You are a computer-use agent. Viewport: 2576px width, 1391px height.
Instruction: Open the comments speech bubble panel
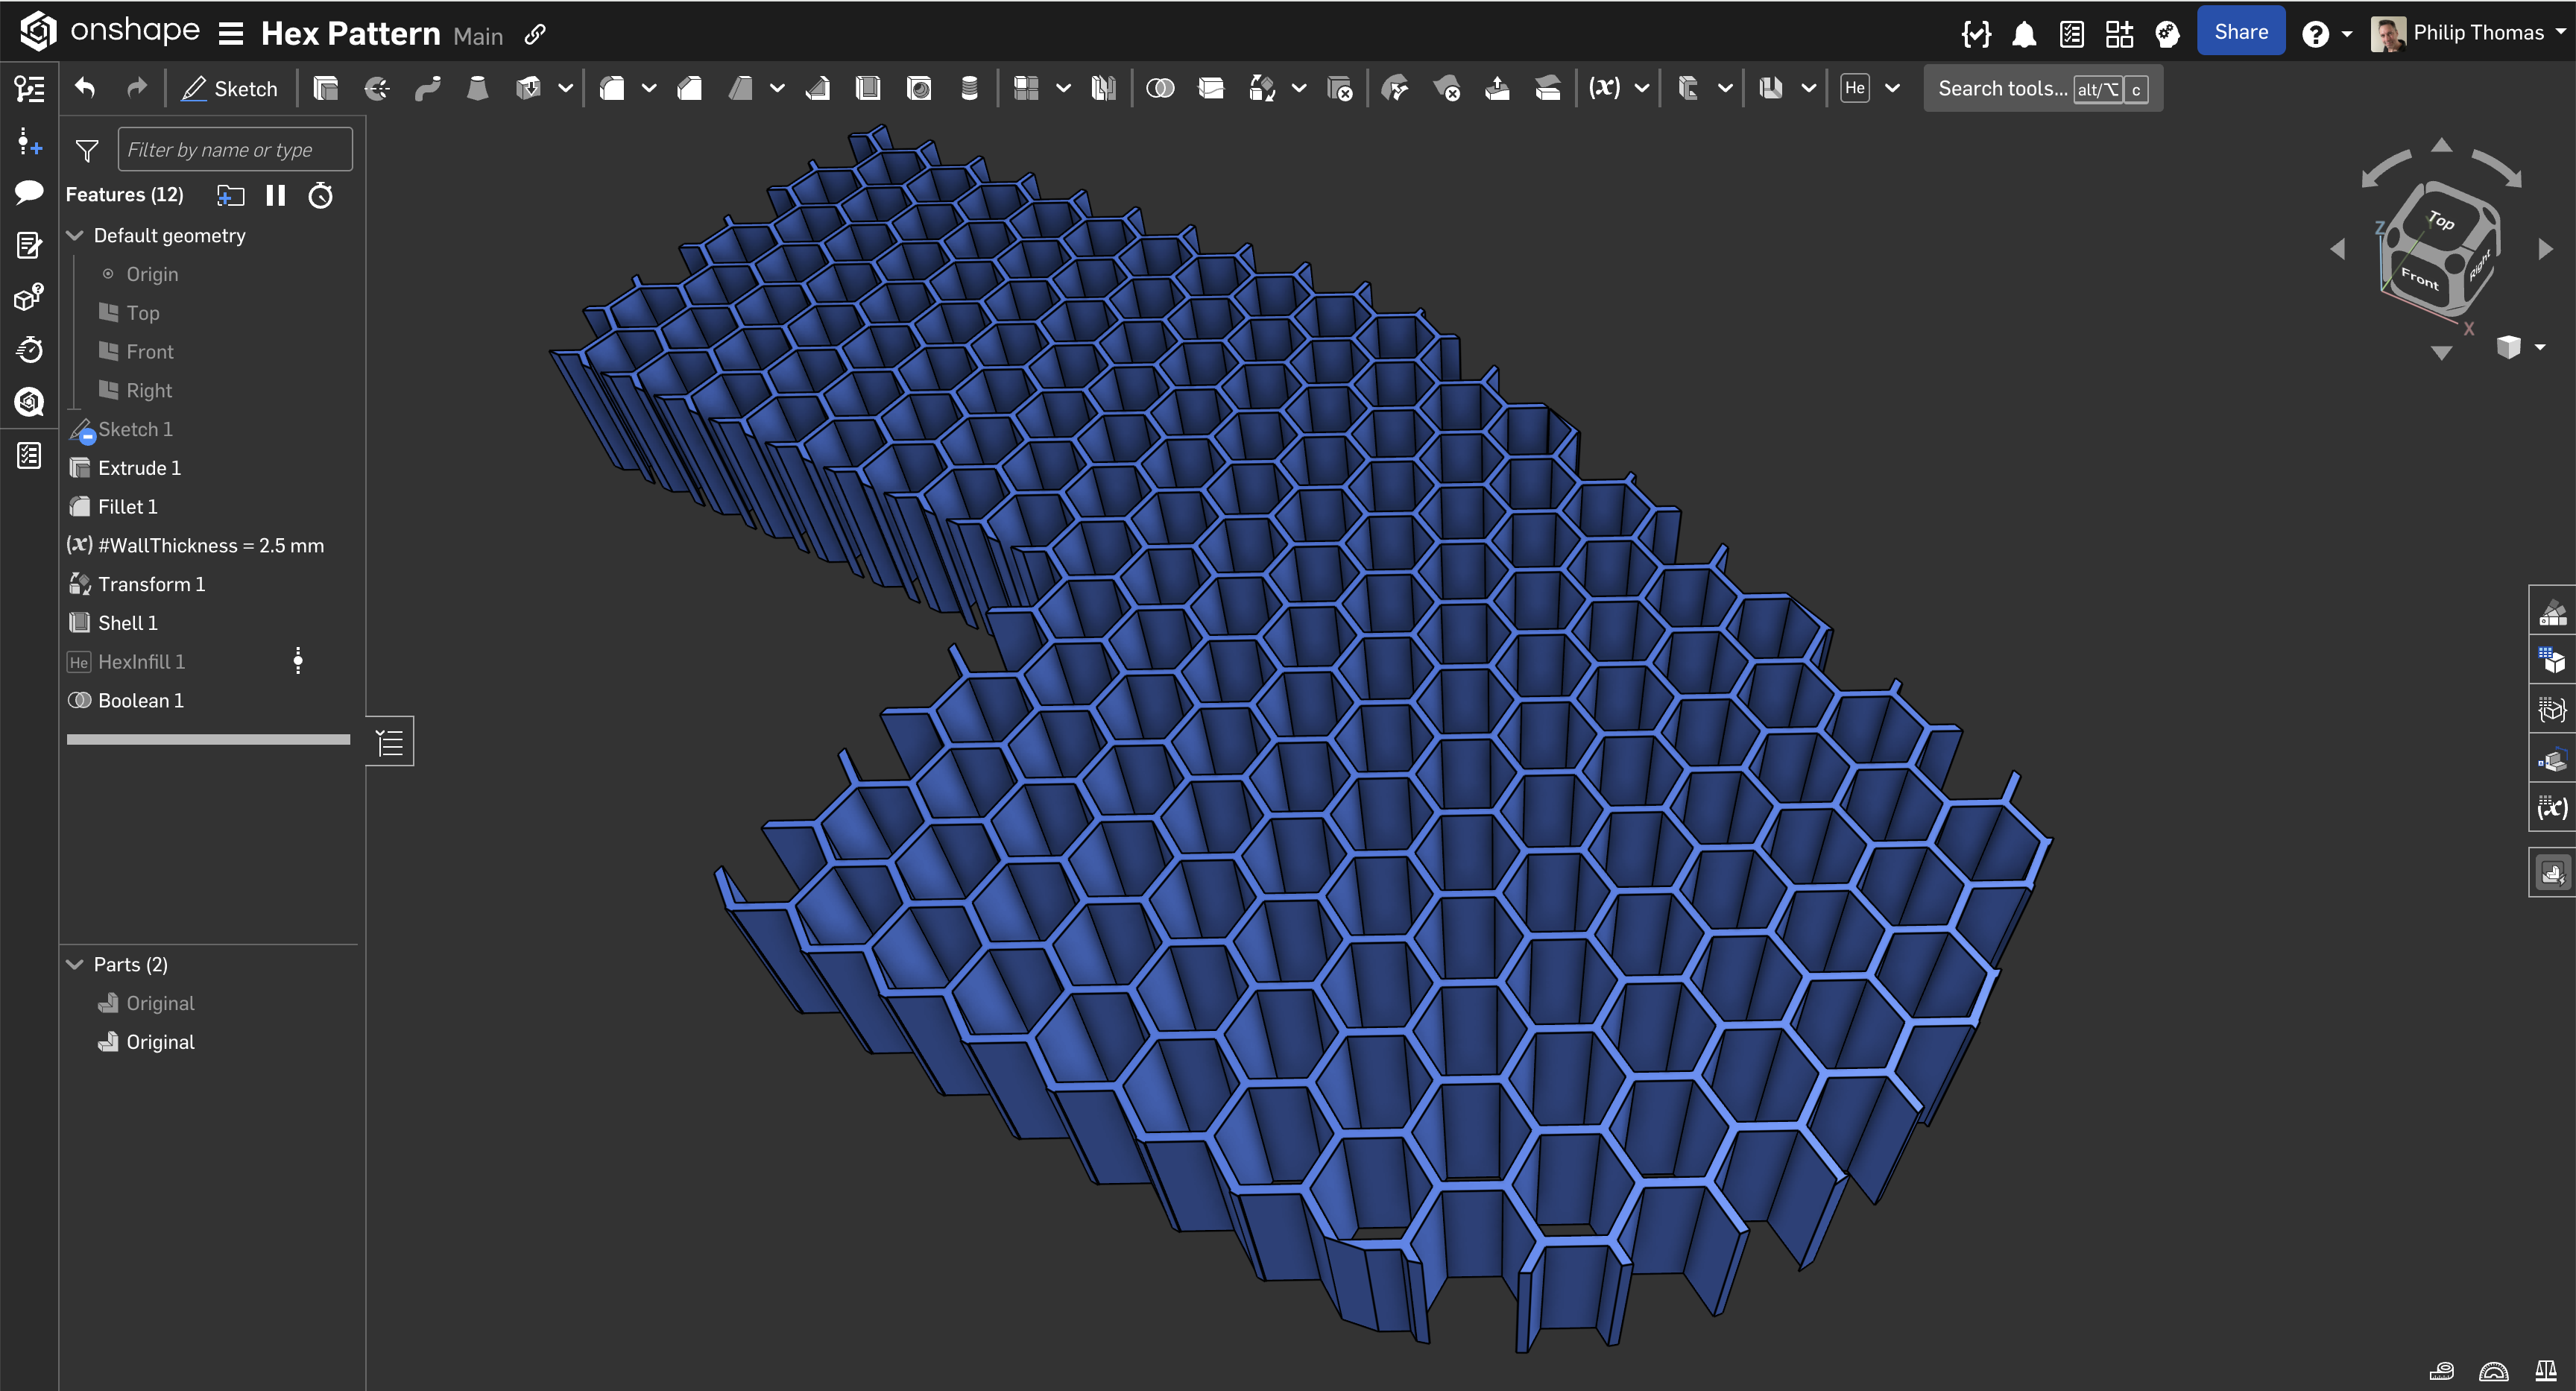click(x=29, y=192)
